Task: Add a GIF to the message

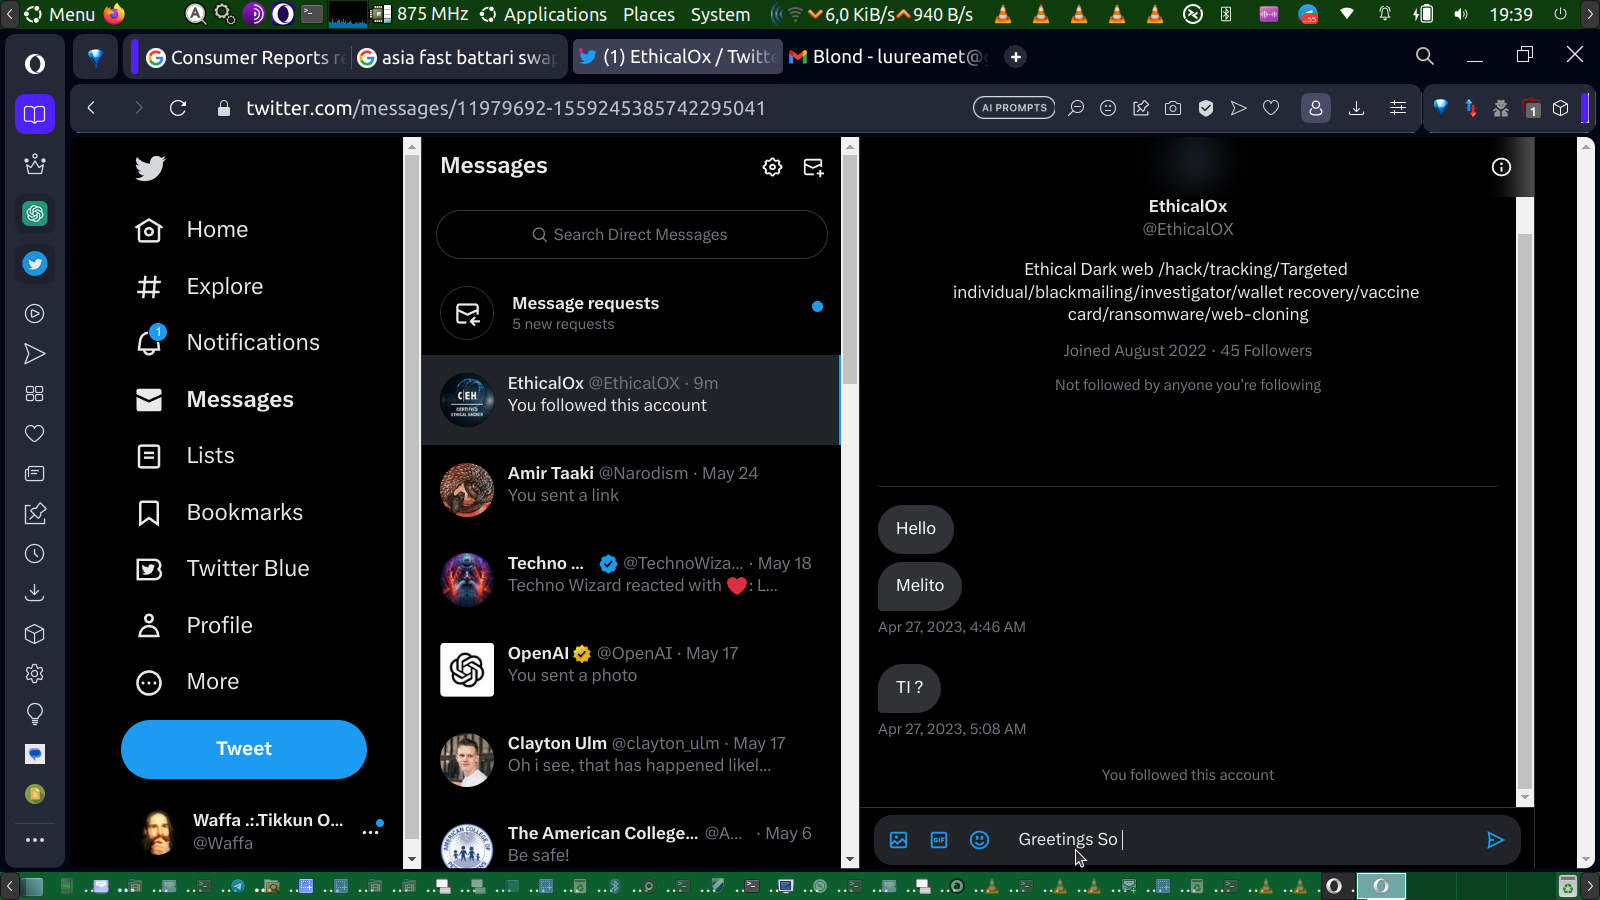Action: click(x=939, y=840)
